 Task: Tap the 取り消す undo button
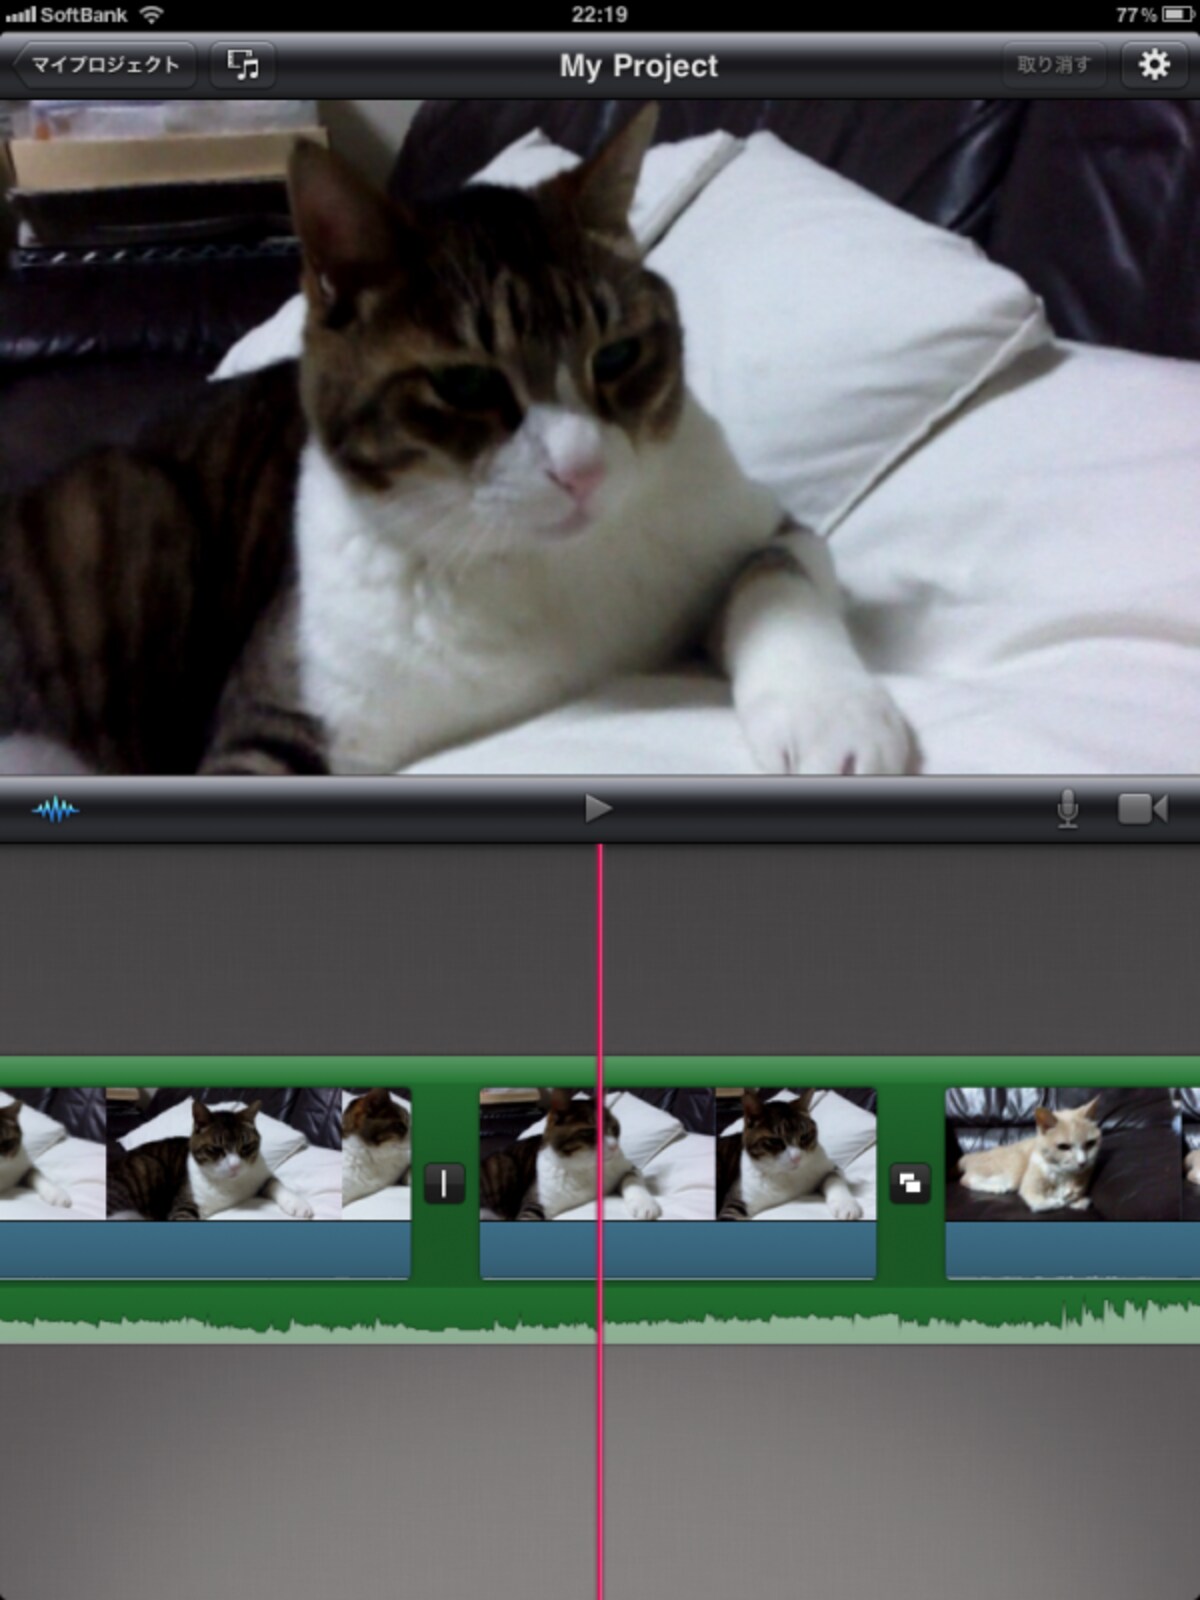pyautogui.click(x=1054, y=65)
